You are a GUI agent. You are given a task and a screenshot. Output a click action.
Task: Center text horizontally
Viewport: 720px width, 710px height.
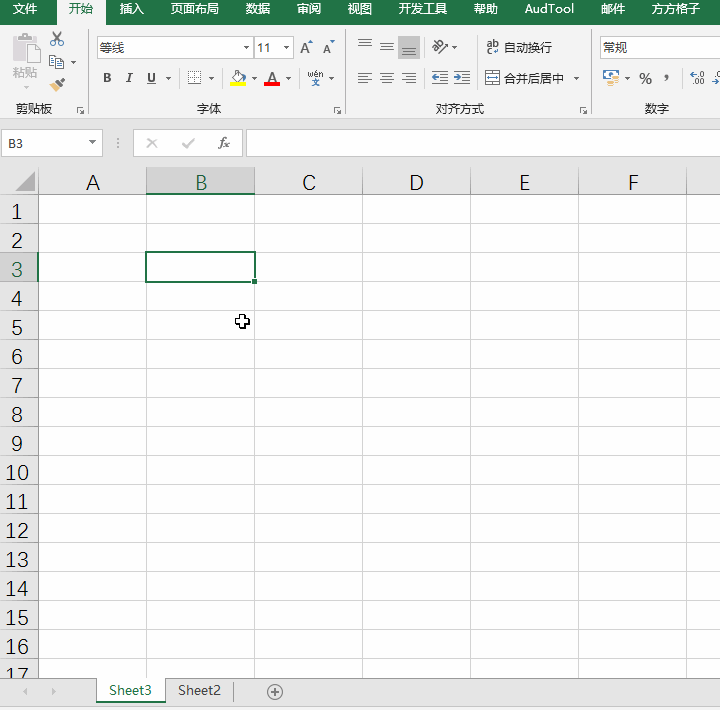[387, 78]
